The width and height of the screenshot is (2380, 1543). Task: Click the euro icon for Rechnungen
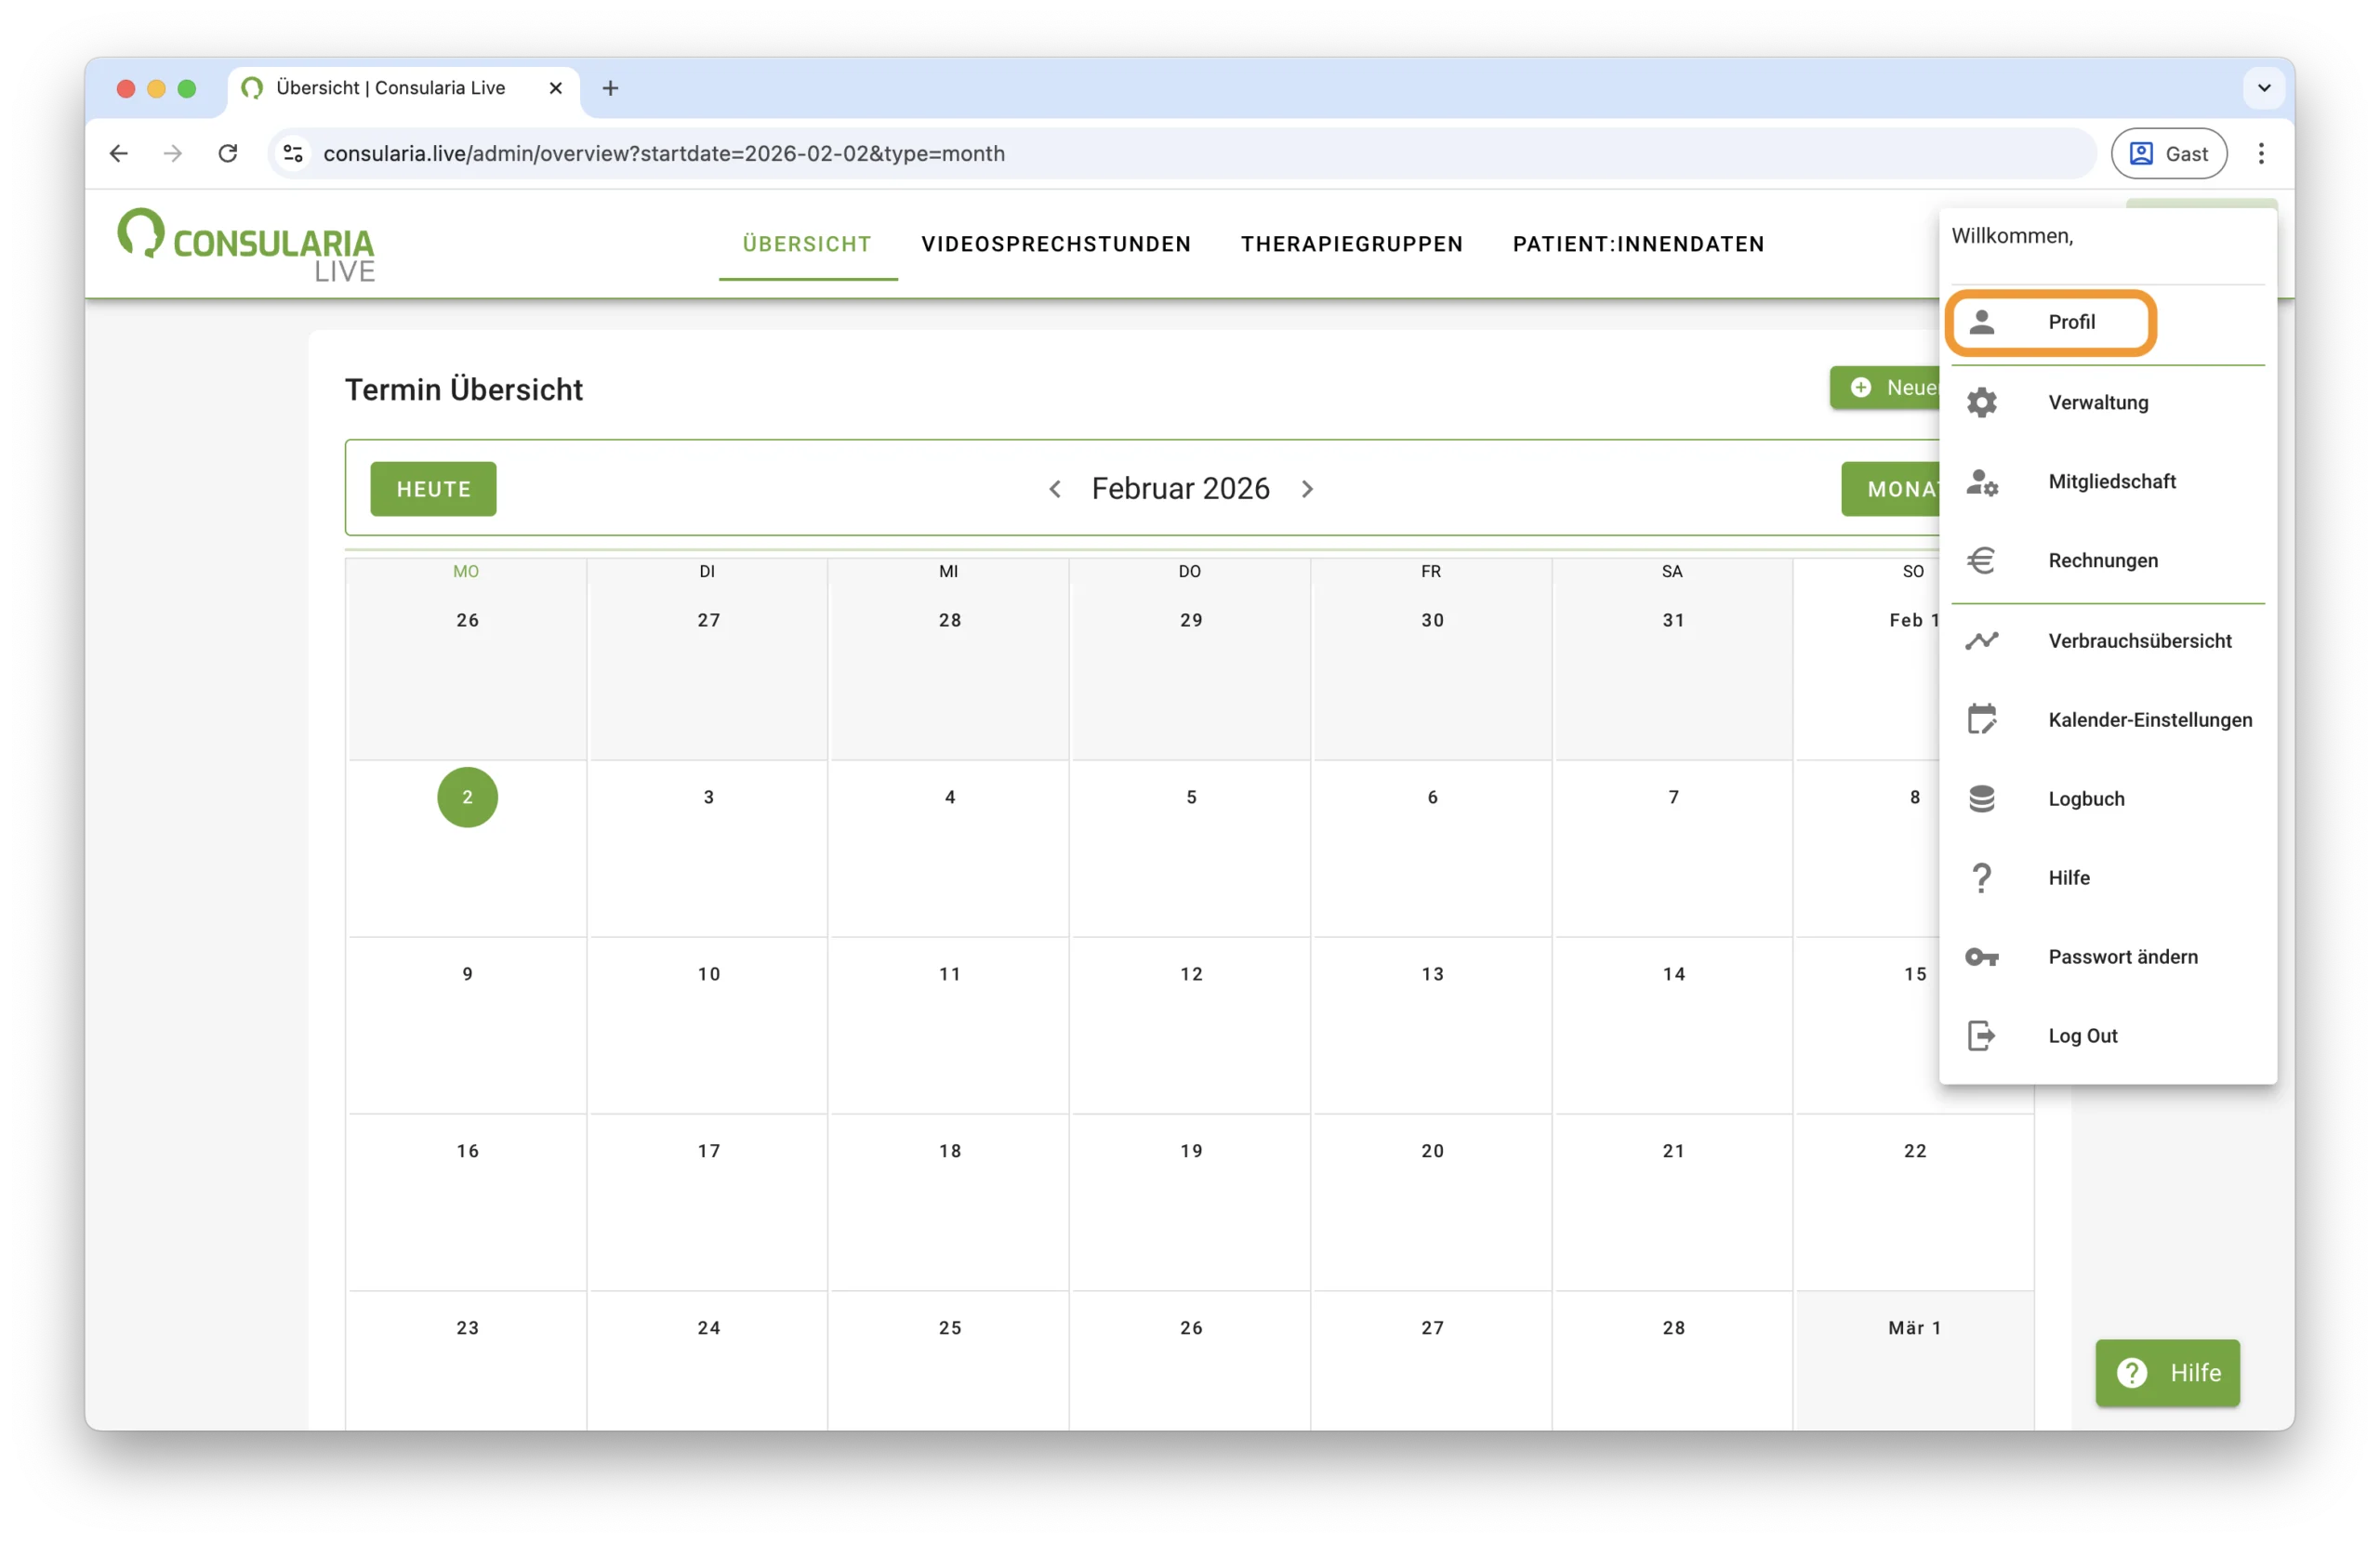pos(1981,560)
